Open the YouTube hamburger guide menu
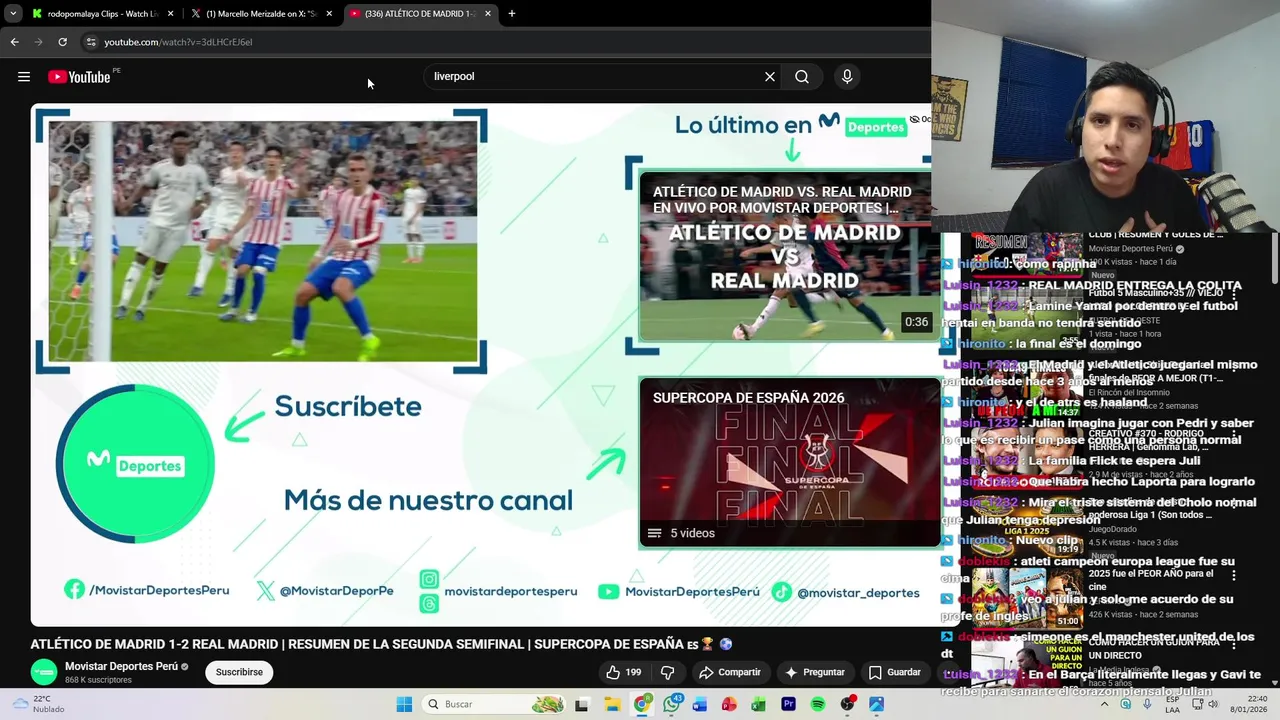1280x720 pixels. pyautogui.click(x=24, y=77)
